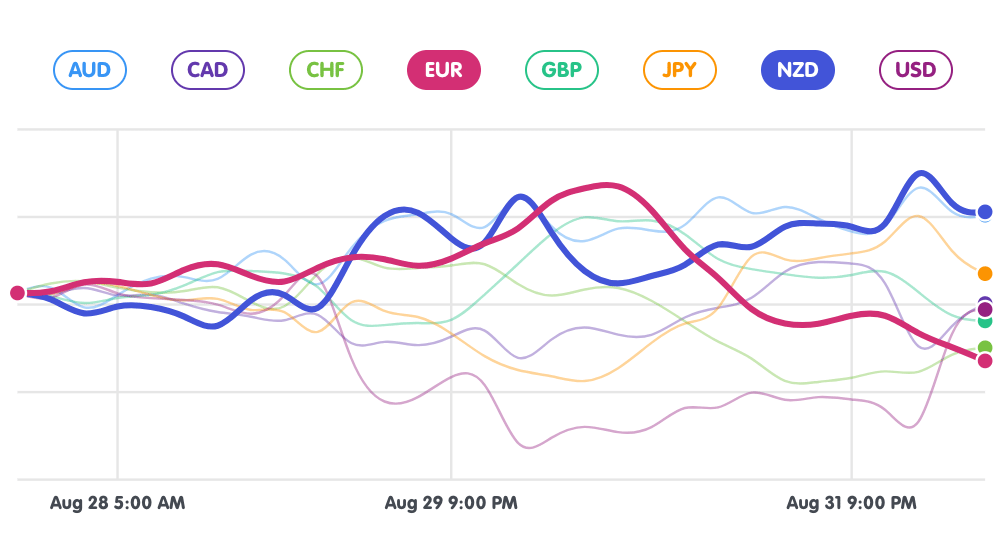Viewport: 1008px width, 555px height.
Task: Select the orange JPY endpoint dot
Action: (x=985, y=274)
